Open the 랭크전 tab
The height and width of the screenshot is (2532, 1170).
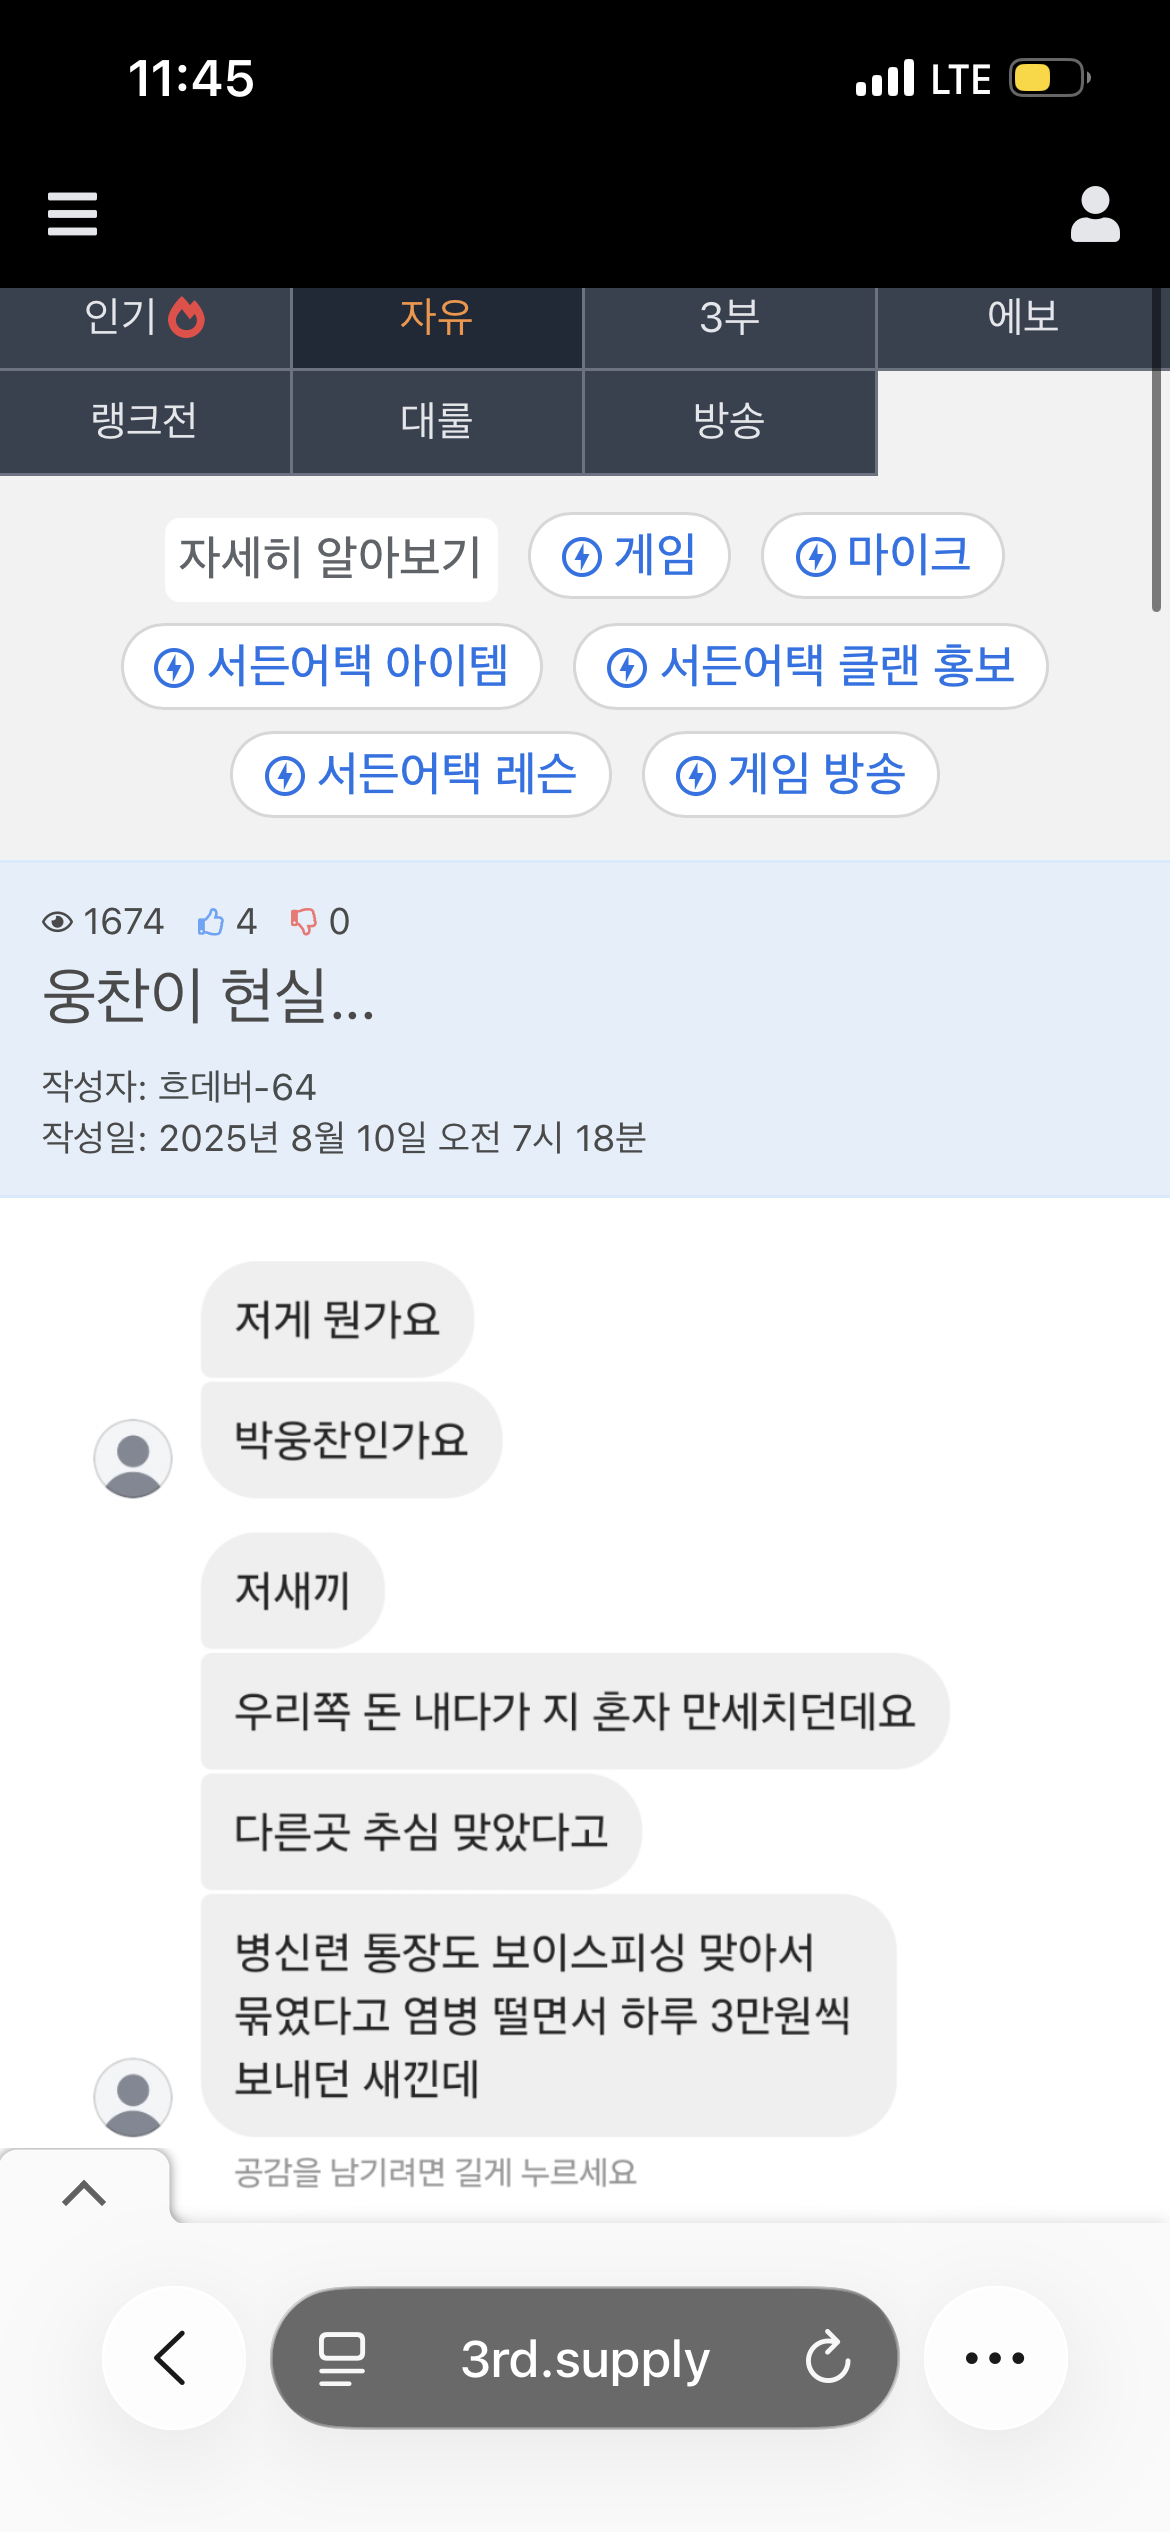pos(145,420)
